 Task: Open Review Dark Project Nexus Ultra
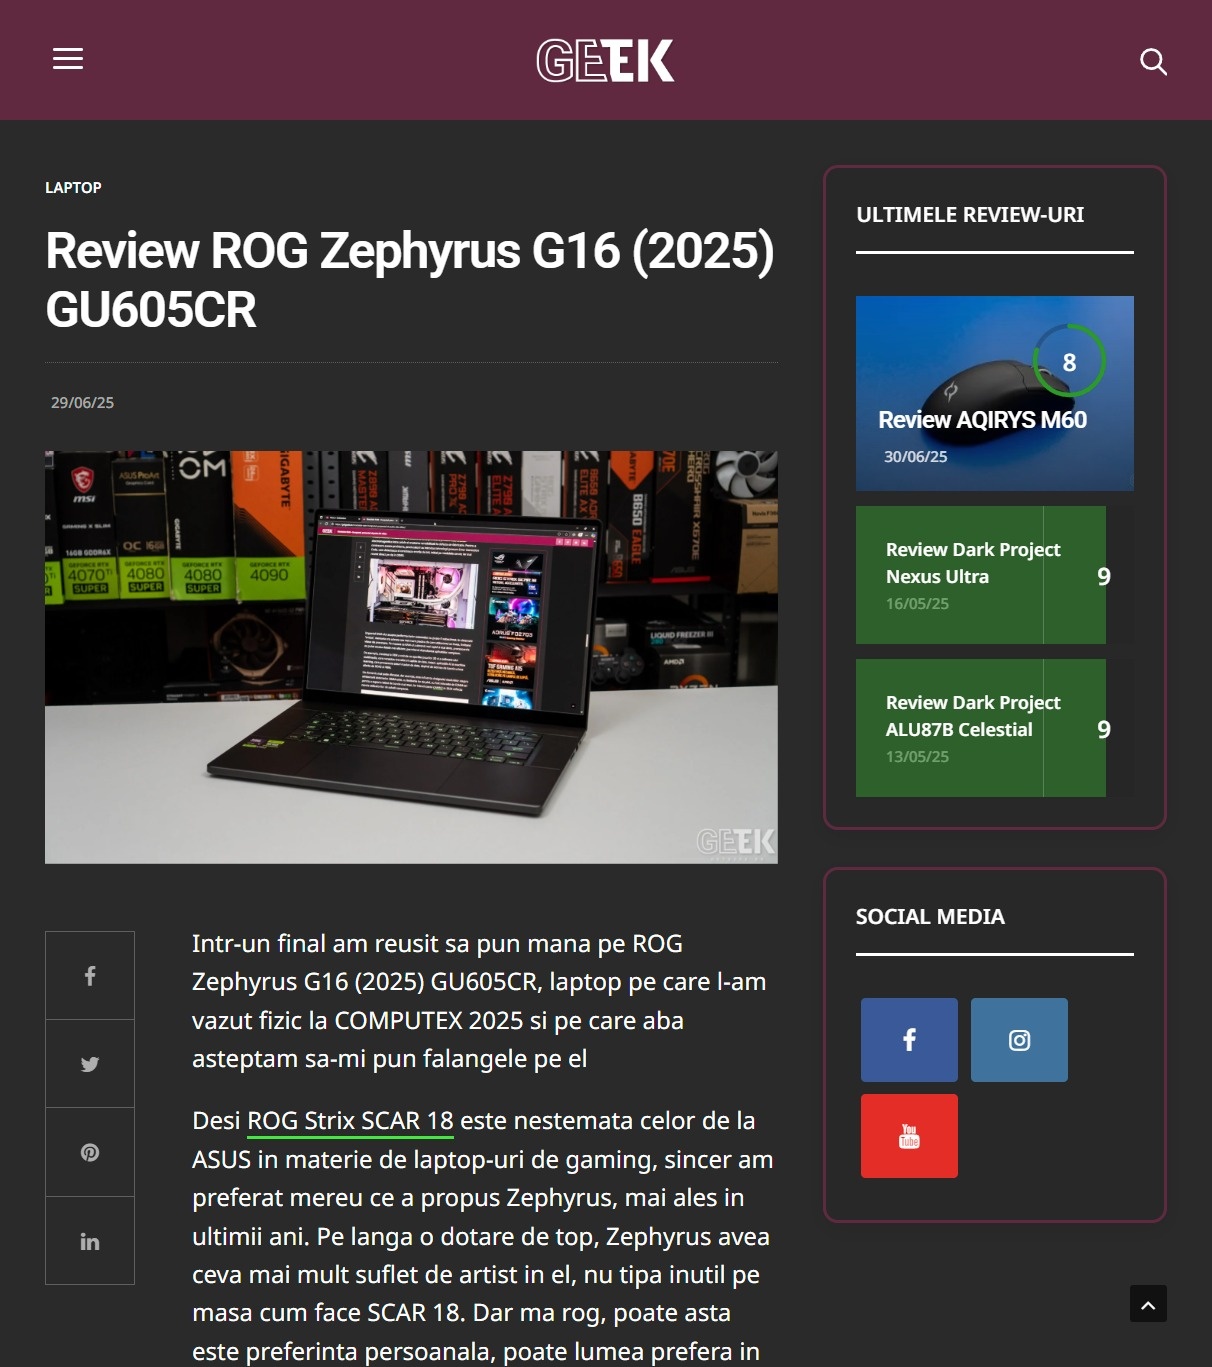(x=973, y=563)
